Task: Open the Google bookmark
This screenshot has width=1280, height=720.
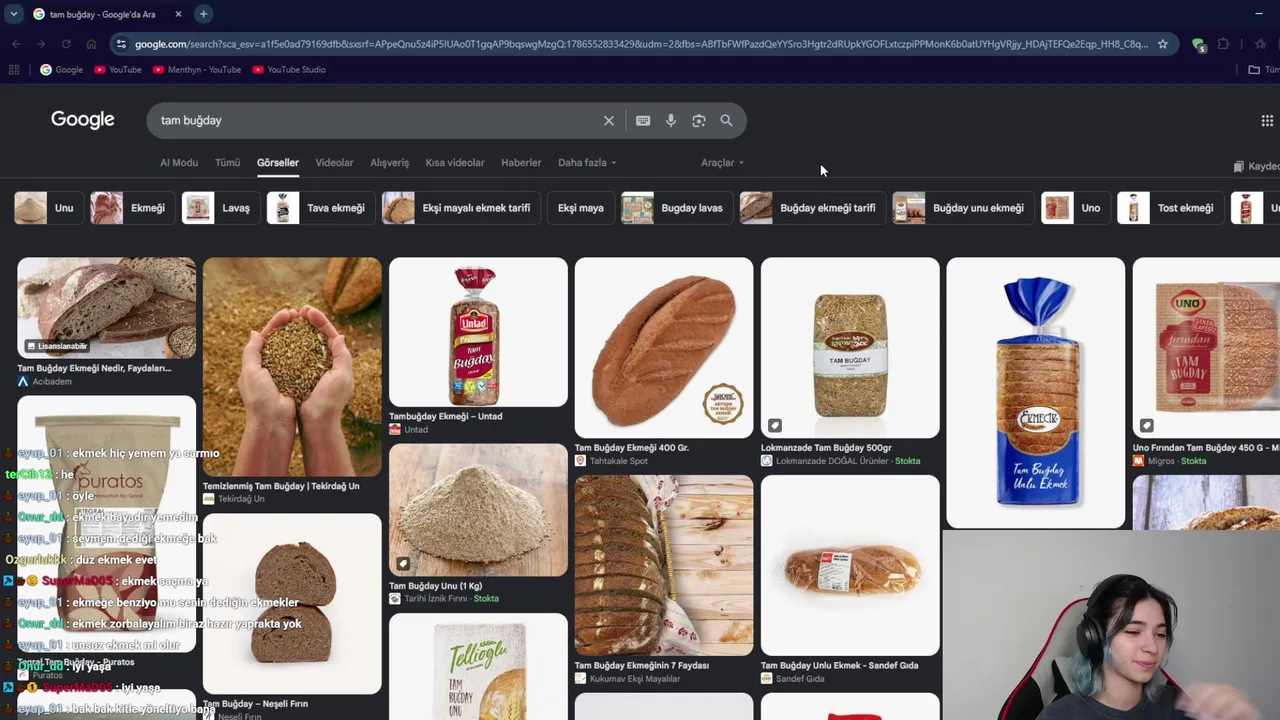Action: [61, 70]
